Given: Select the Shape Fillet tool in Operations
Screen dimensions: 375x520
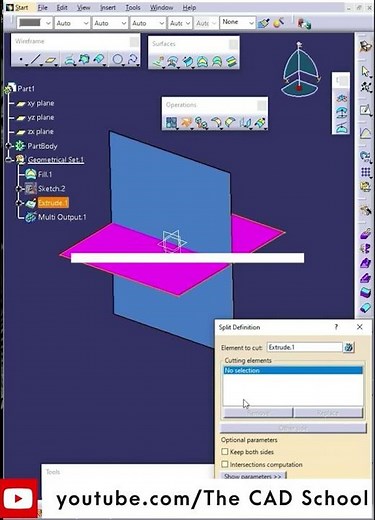Looking at the screenshot, I should pyautogui.click(x=217, y=122).
